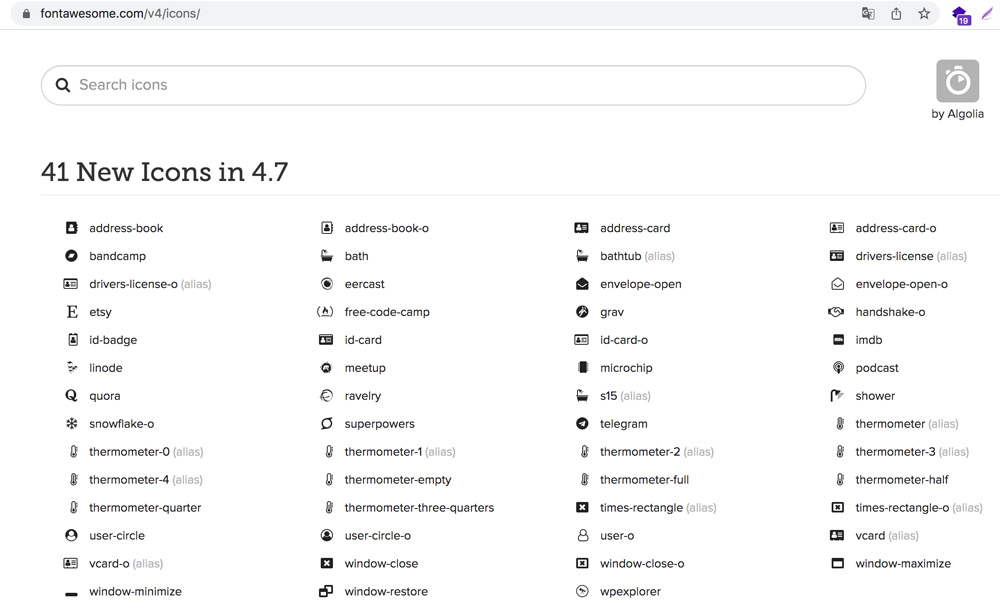Open the window-close link

point(381,564)
